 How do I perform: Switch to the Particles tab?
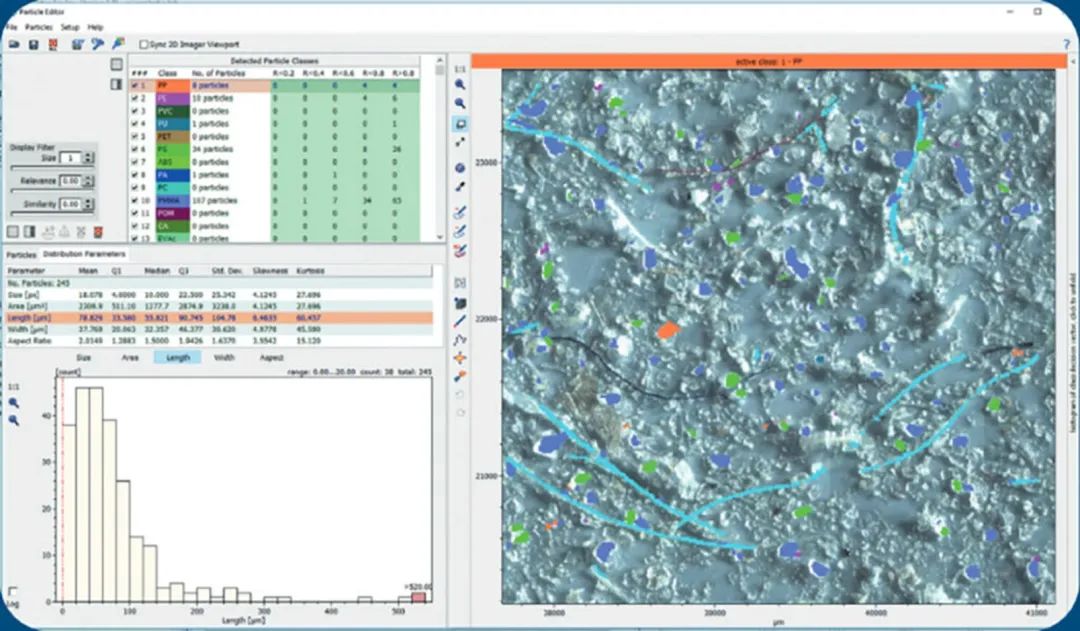click(21, 255)
